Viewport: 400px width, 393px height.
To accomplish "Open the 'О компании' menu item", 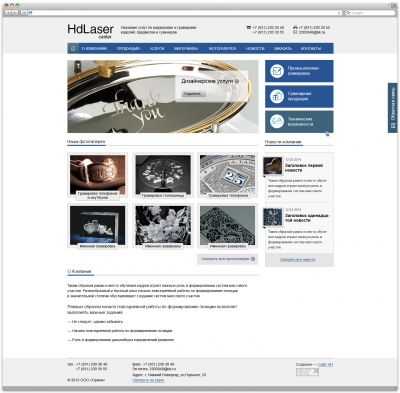I will [94, 48].
